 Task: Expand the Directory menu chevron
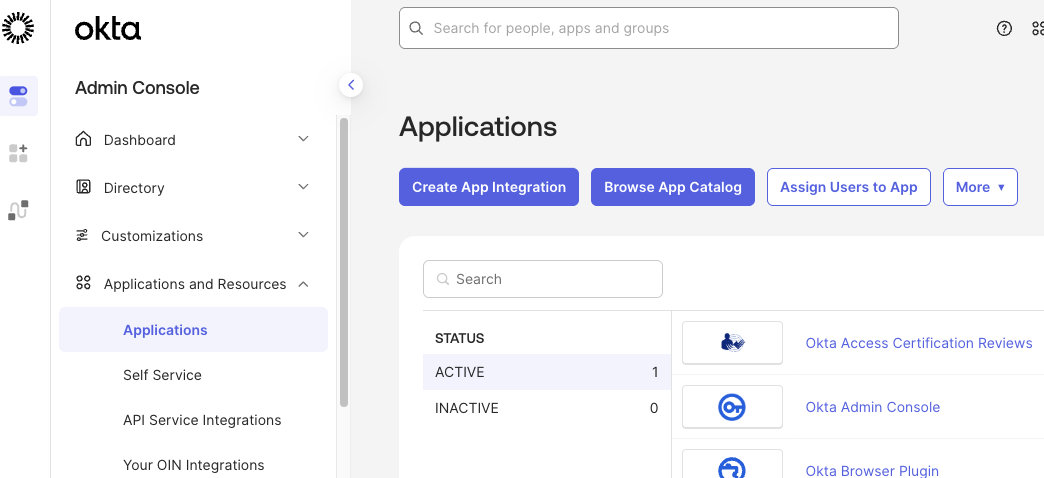[x=303, y=186]
